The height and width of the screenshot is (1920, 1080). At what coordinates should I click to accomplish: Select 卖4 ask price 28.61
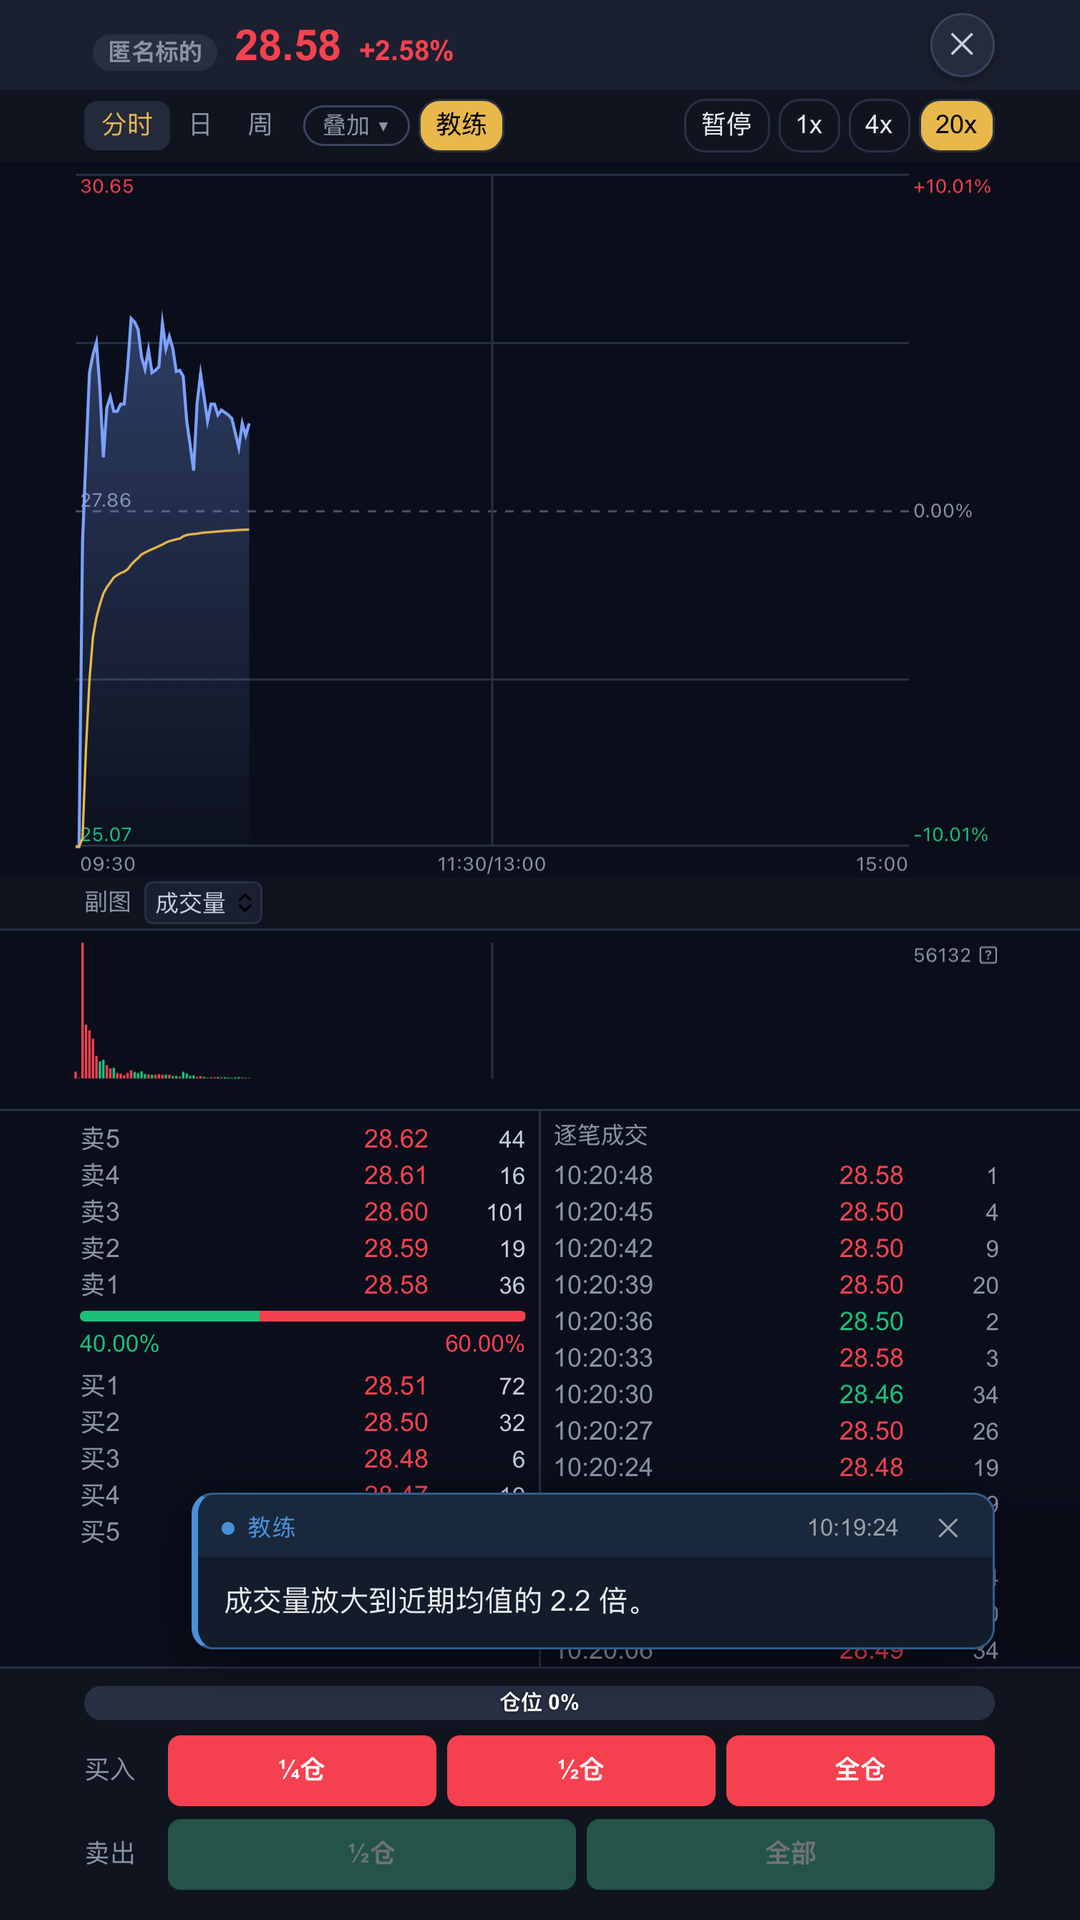(302, 1176)
